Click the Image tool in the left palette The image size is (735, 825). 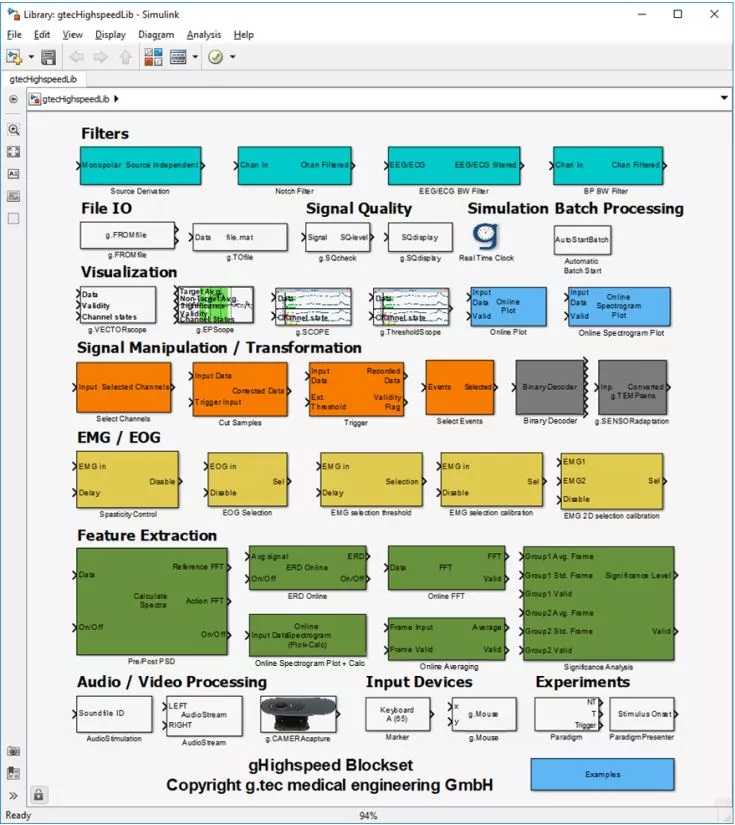point(13,196)
